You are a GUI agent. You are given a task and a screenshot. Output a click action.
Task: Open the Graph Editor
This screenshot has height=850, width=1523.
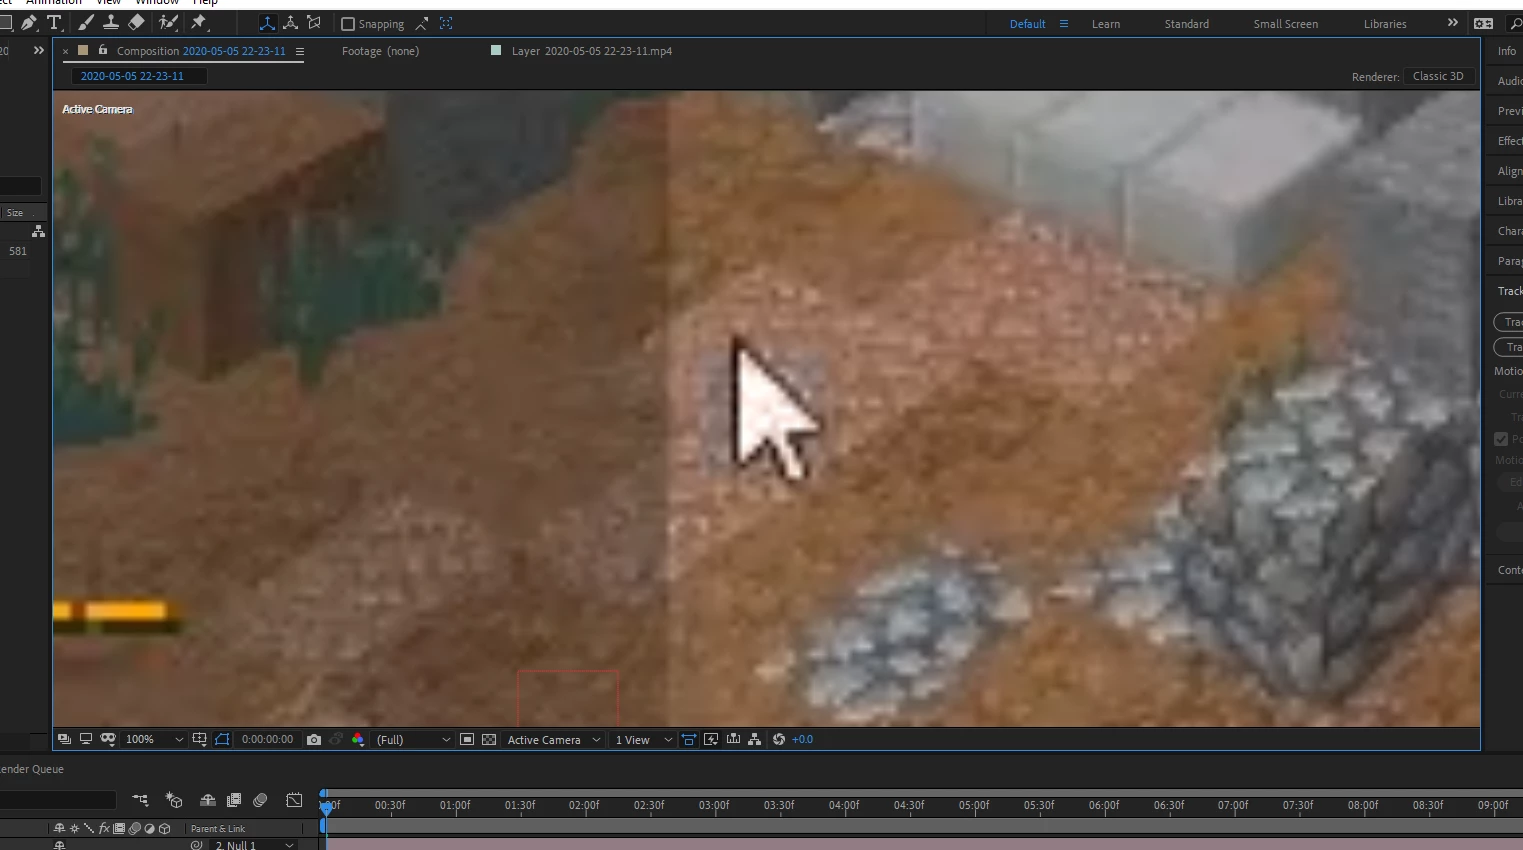(x=294, y=800)
